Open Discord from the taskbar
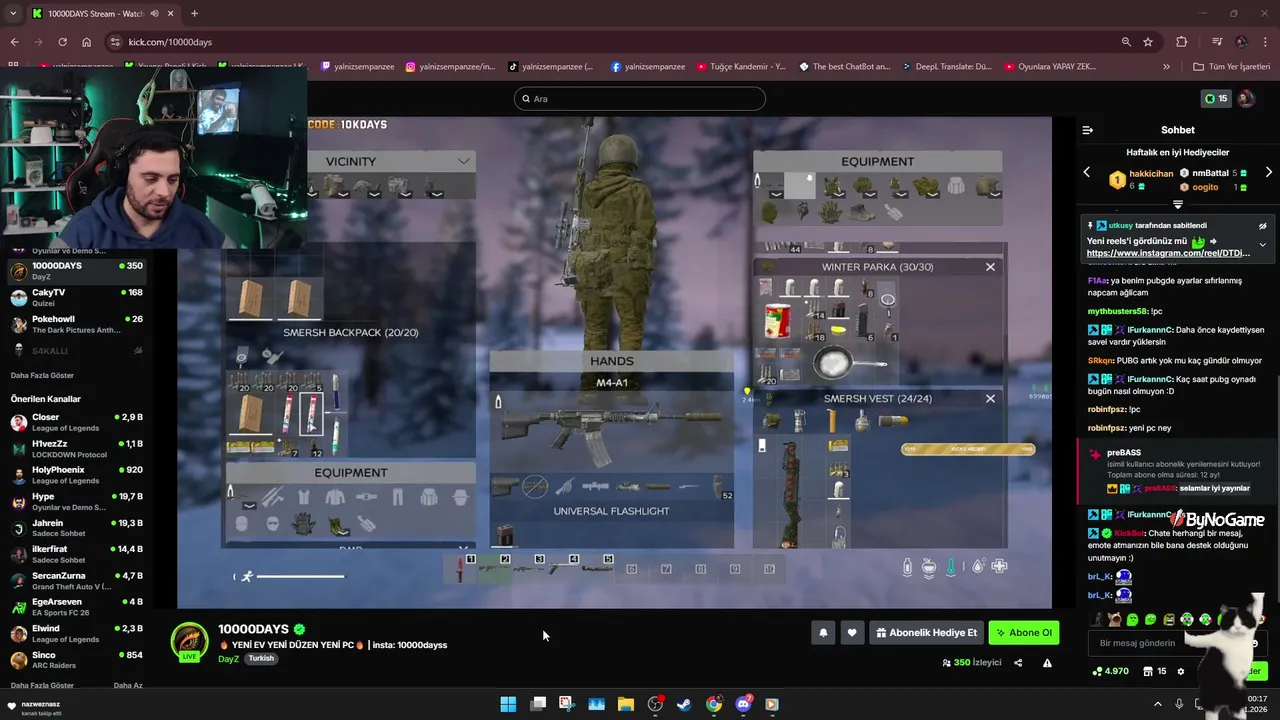The width and height of the screenshot is (1280, 720). click(x=743, y=704)
